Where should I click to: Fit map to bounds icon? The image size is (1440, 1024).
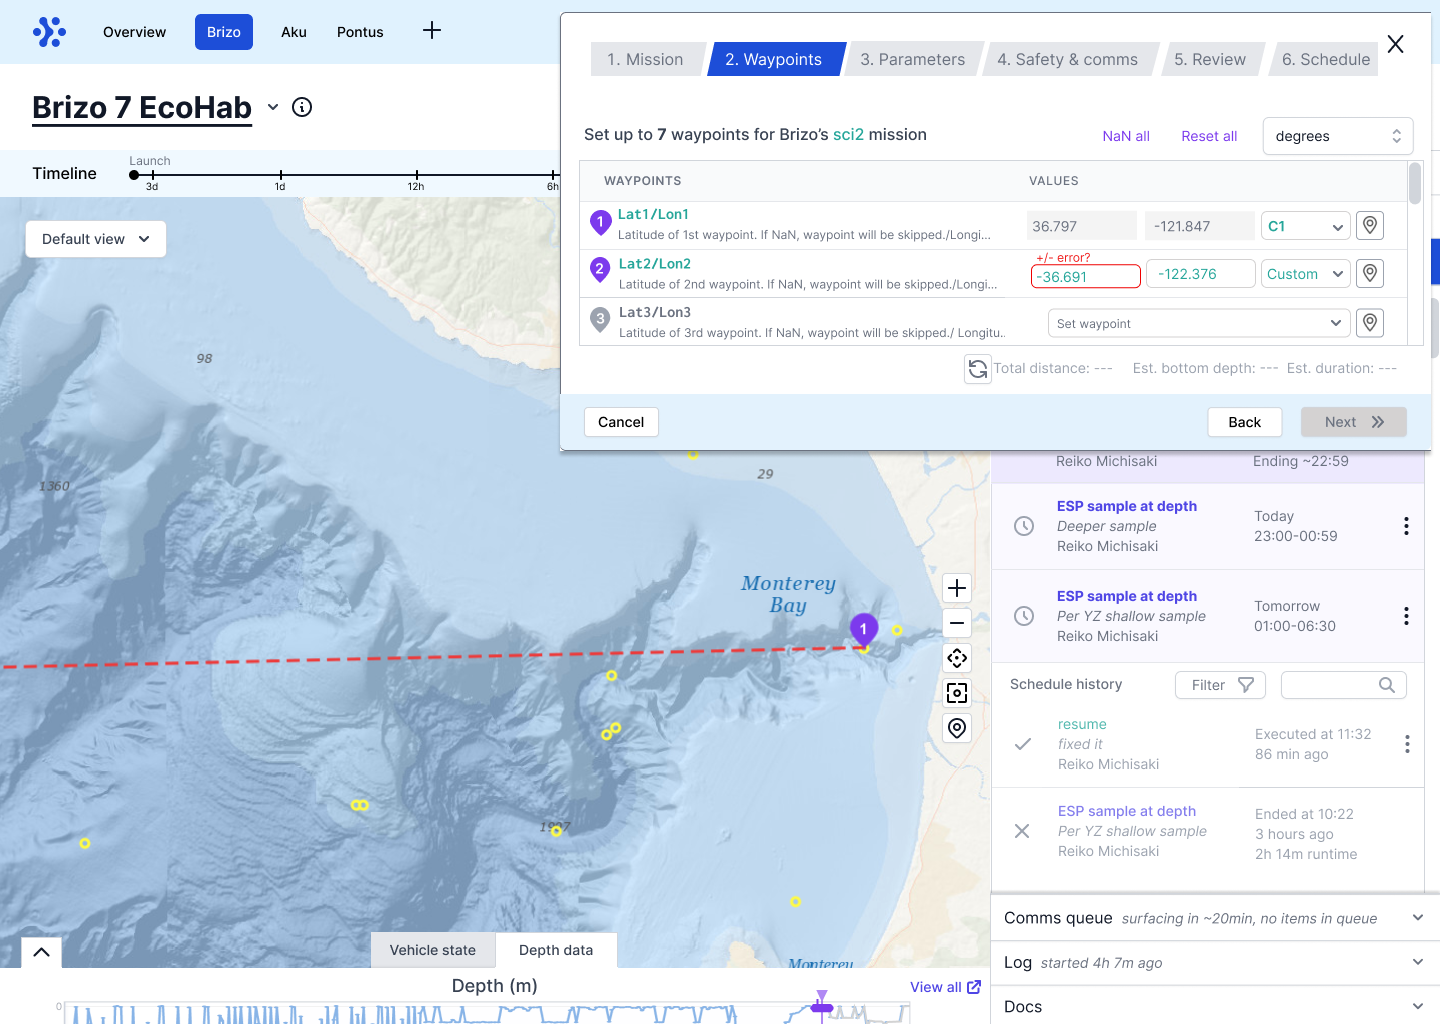point(957,693)
